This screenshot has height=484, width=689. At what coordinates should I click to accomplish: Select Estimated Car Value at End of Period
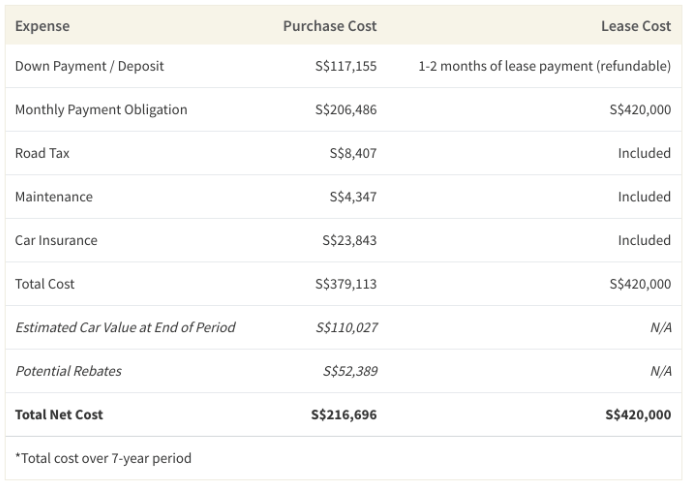[125, 327]
